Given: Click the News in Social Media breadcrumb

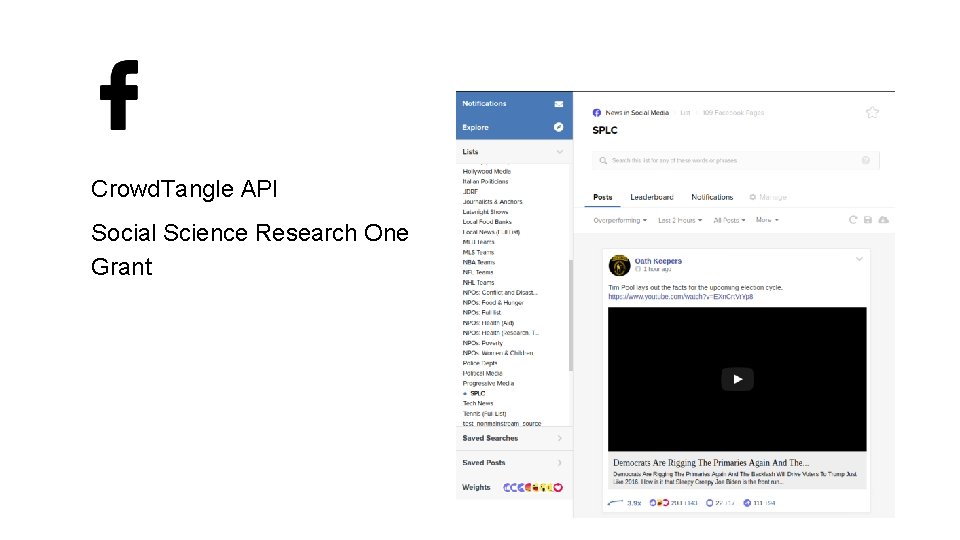Looking at the screenshot, I should pyautogui.click(x=637, y=113).
